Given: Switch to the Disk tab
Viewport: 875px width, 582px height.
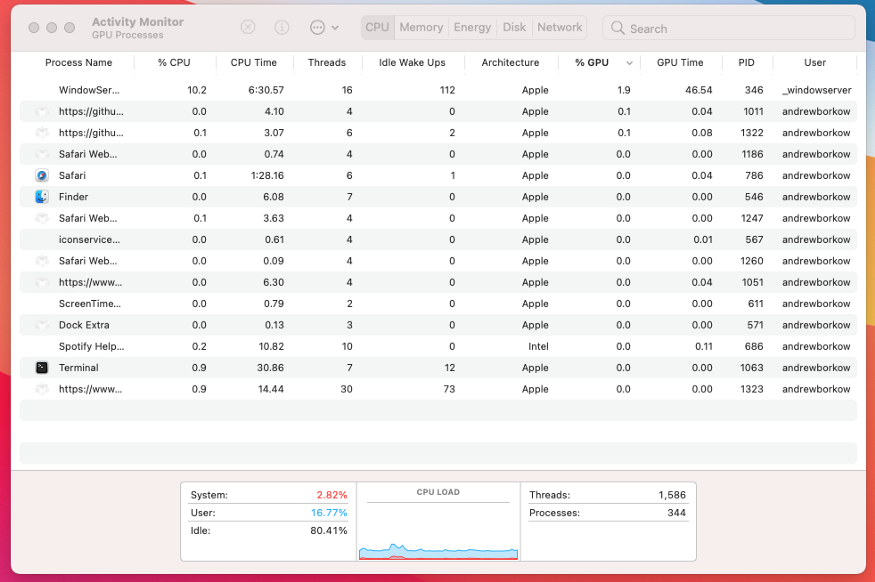Looking at the screenshot, I should pos(514,27).
